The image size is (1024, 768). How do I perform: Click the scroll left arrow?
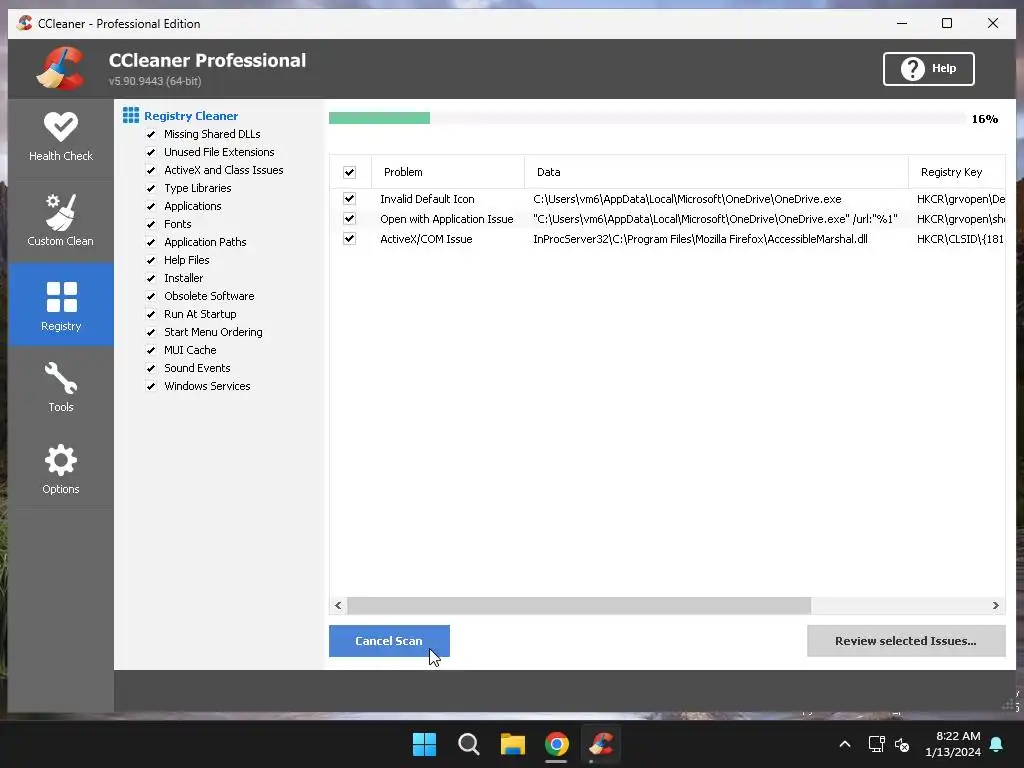pyautogui.click(x=338, y=605)
